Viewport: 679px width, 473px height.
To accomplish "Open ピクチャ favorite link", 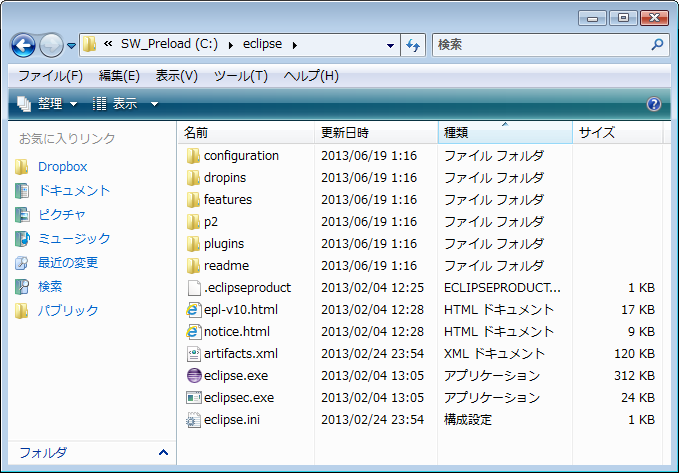I will coord(62,214).
